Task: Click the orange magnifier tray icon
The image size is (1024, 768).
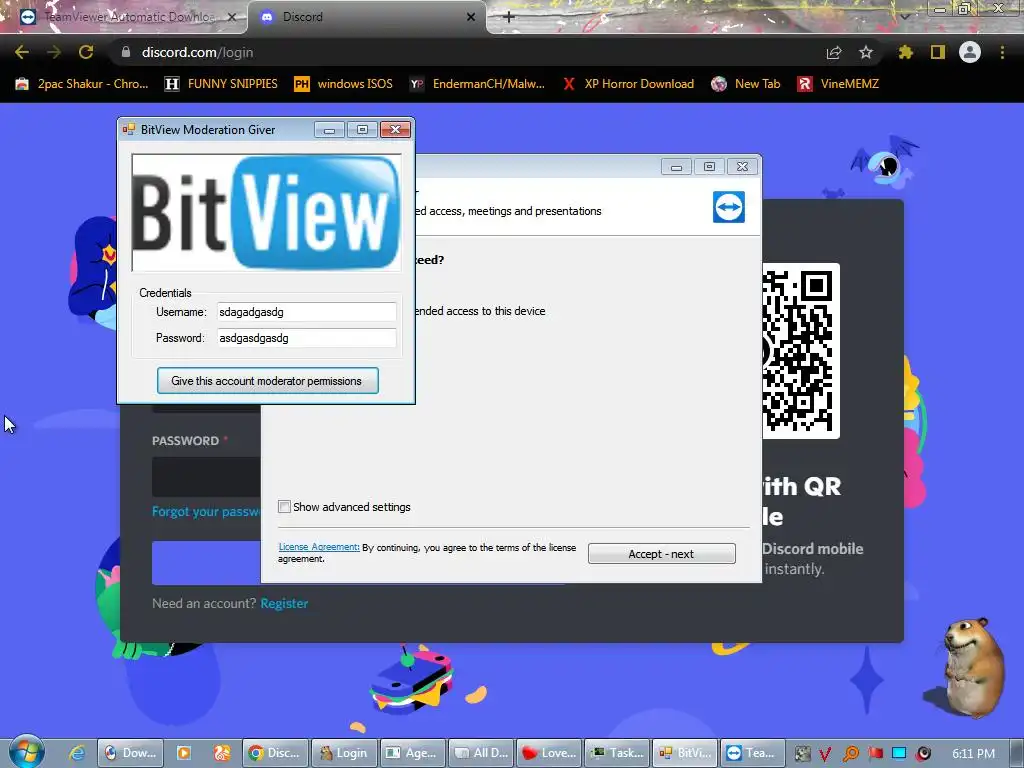Action: tap(850, 754)
